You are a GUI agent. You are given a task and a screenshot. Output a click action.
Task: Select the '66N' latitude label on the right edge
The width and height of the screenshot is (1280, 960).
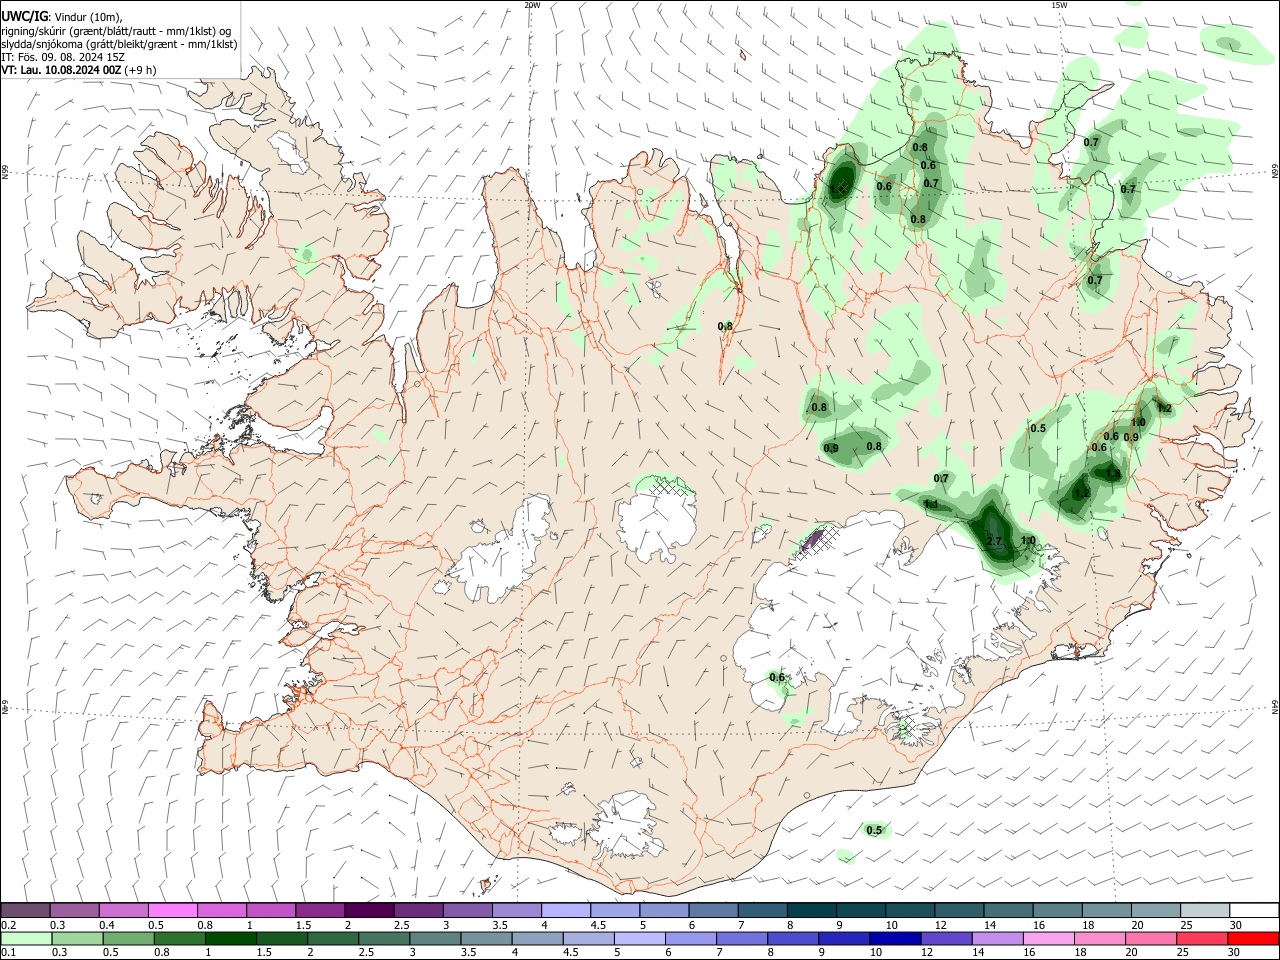coord(1274,172)
